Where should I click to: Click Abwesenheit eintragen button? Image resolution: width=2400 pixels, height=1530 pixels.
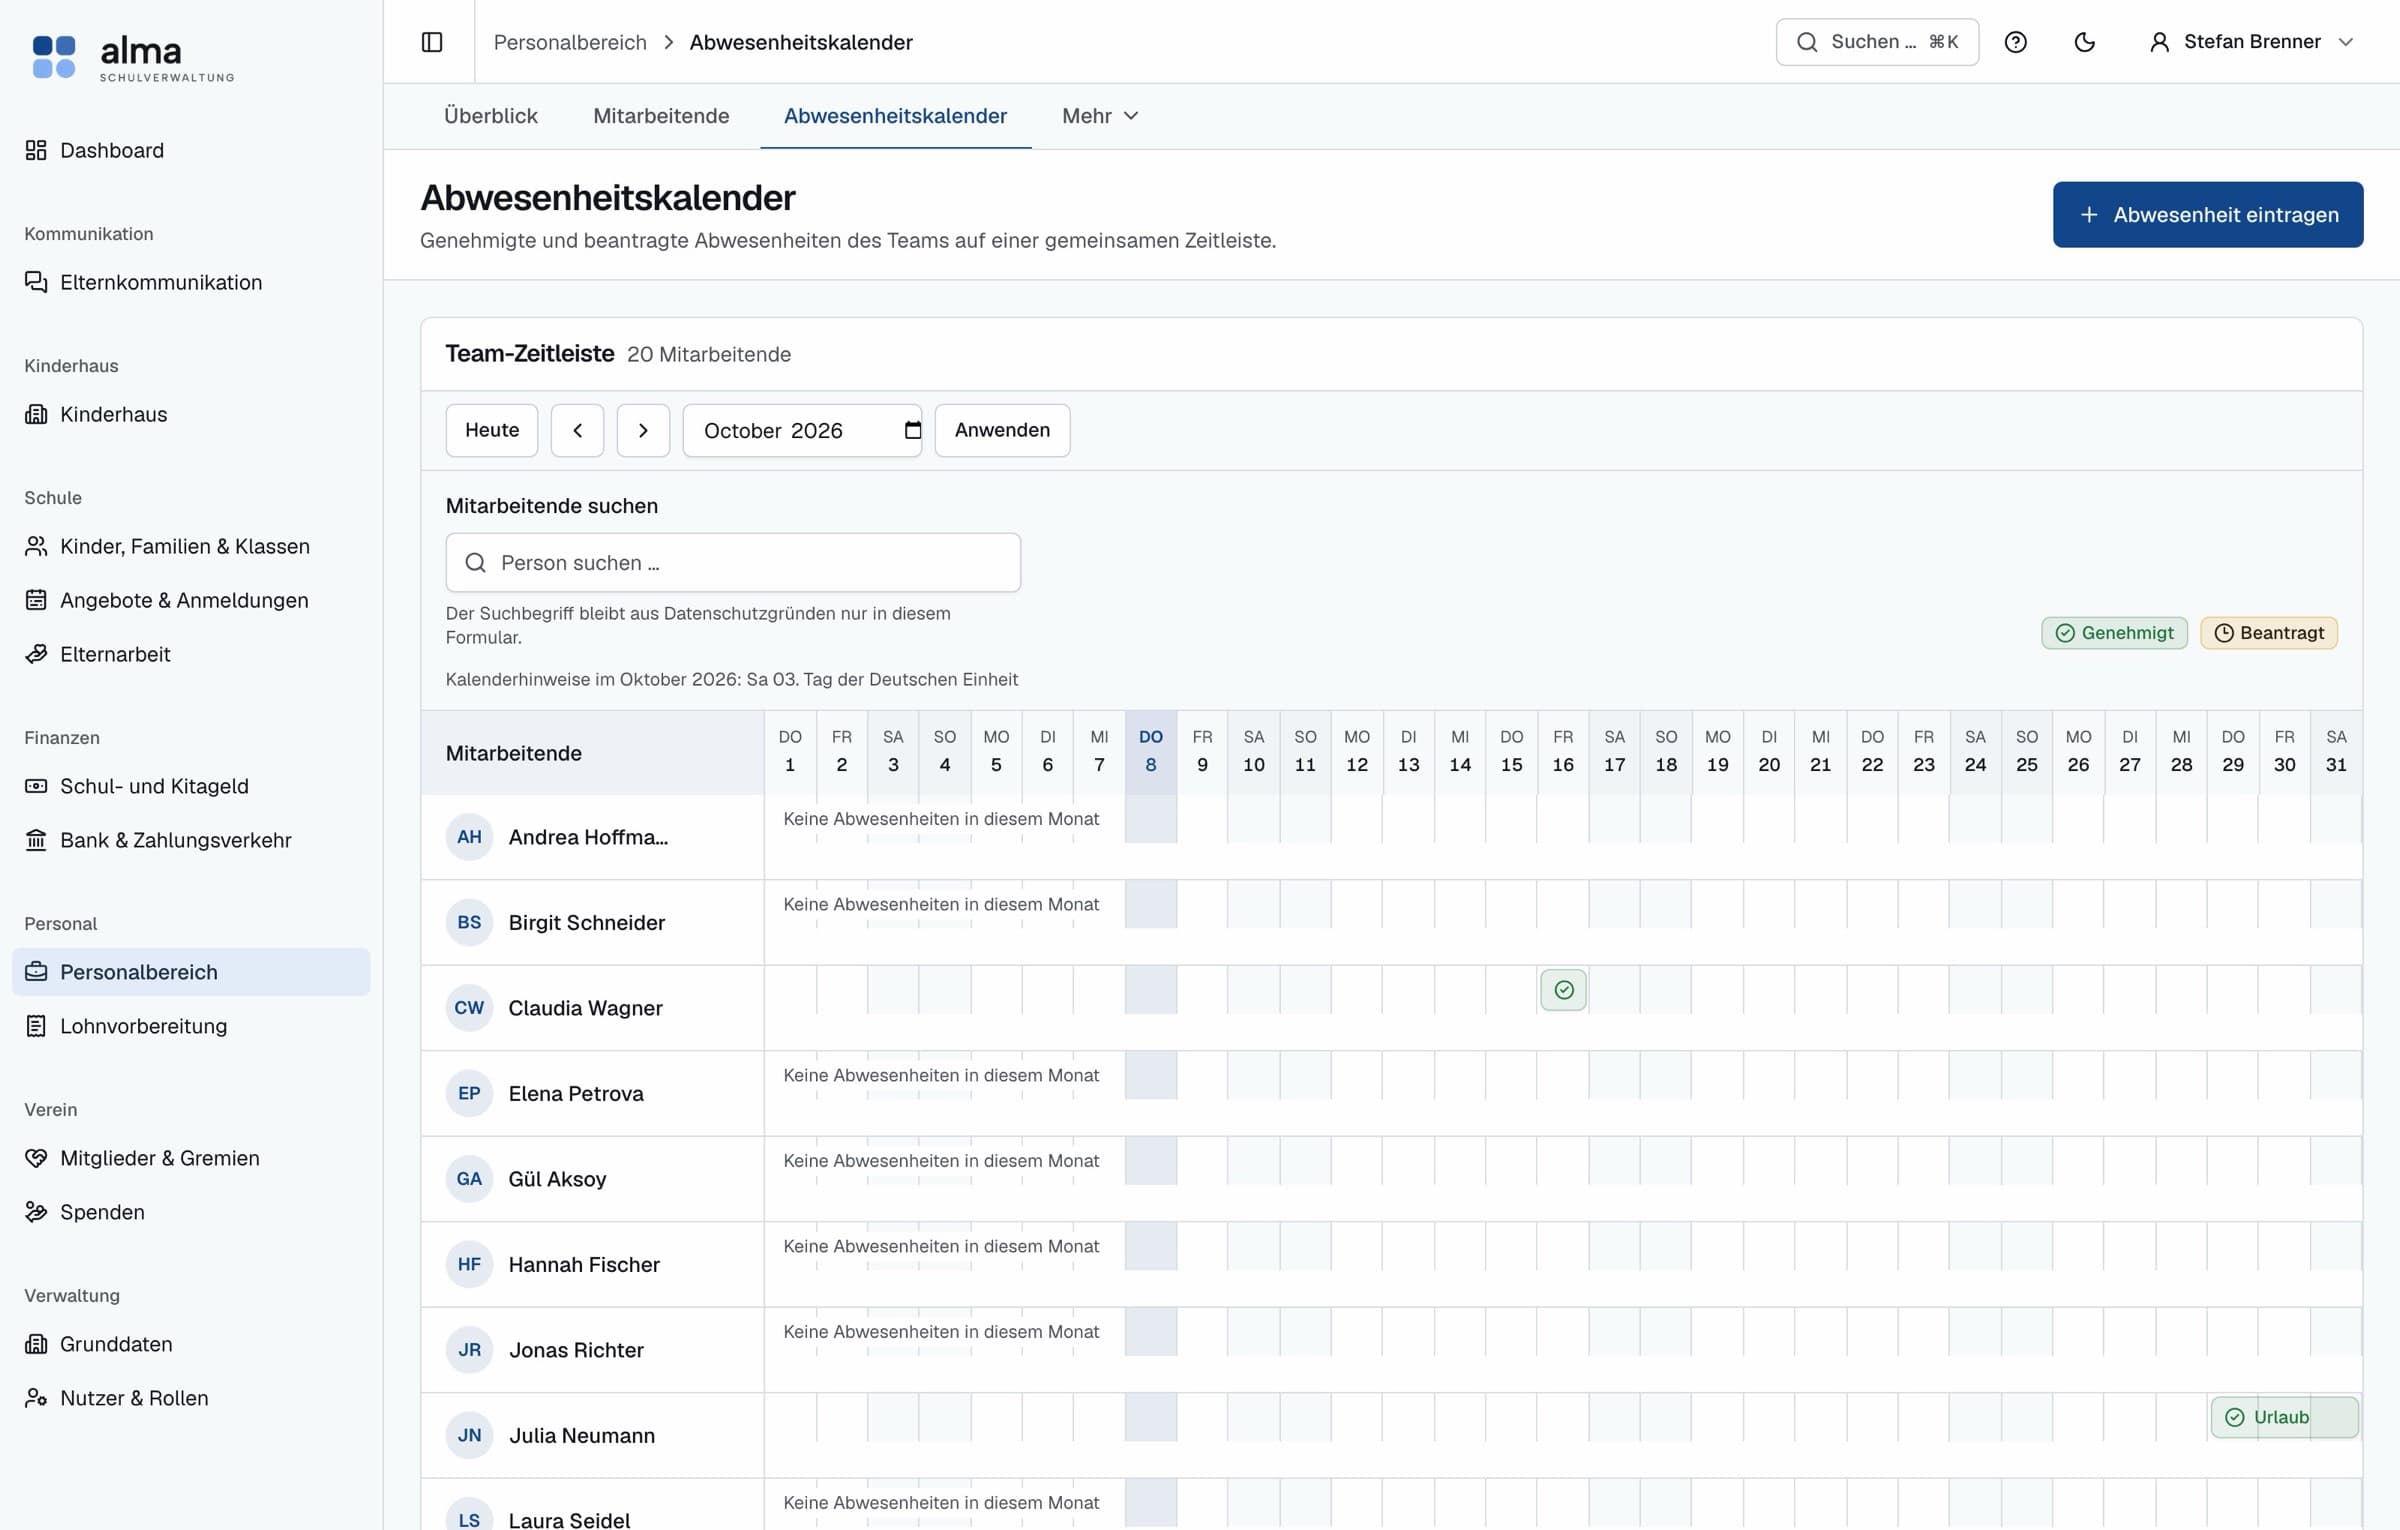(2208, 215)
